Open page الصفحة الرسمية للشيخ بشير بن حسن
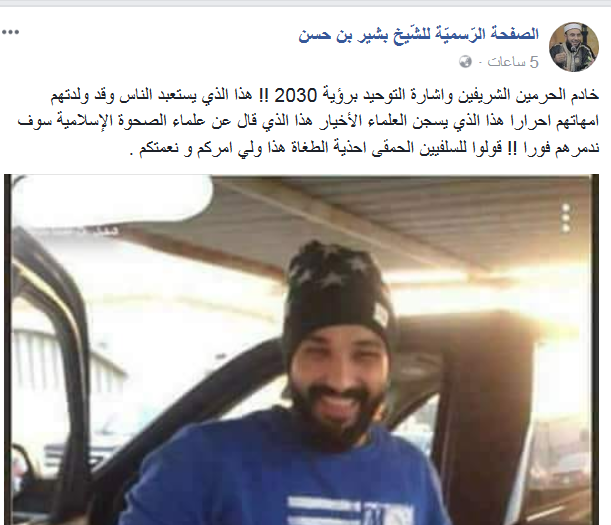The width and height of the screenshot is (611, 525). point(419,35)
